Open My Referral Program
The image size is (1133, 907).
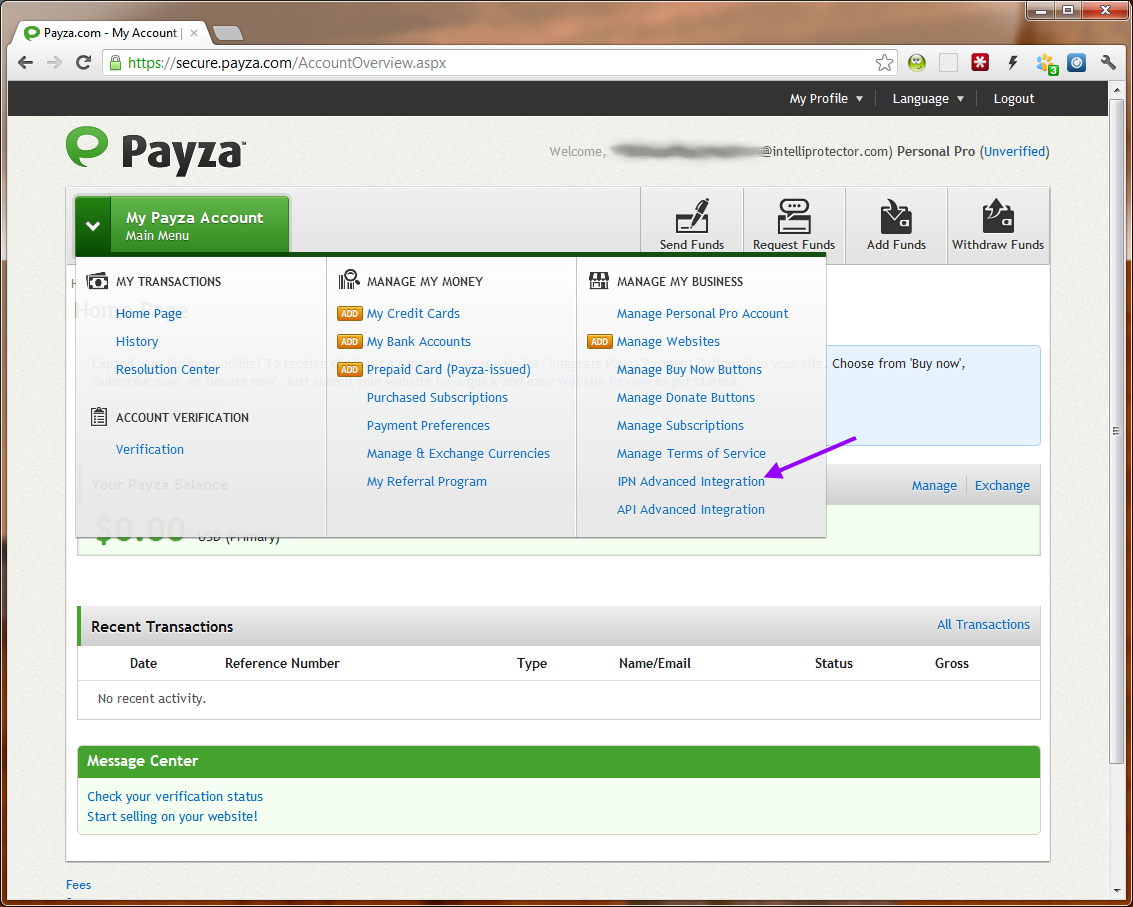pos(426,481)
